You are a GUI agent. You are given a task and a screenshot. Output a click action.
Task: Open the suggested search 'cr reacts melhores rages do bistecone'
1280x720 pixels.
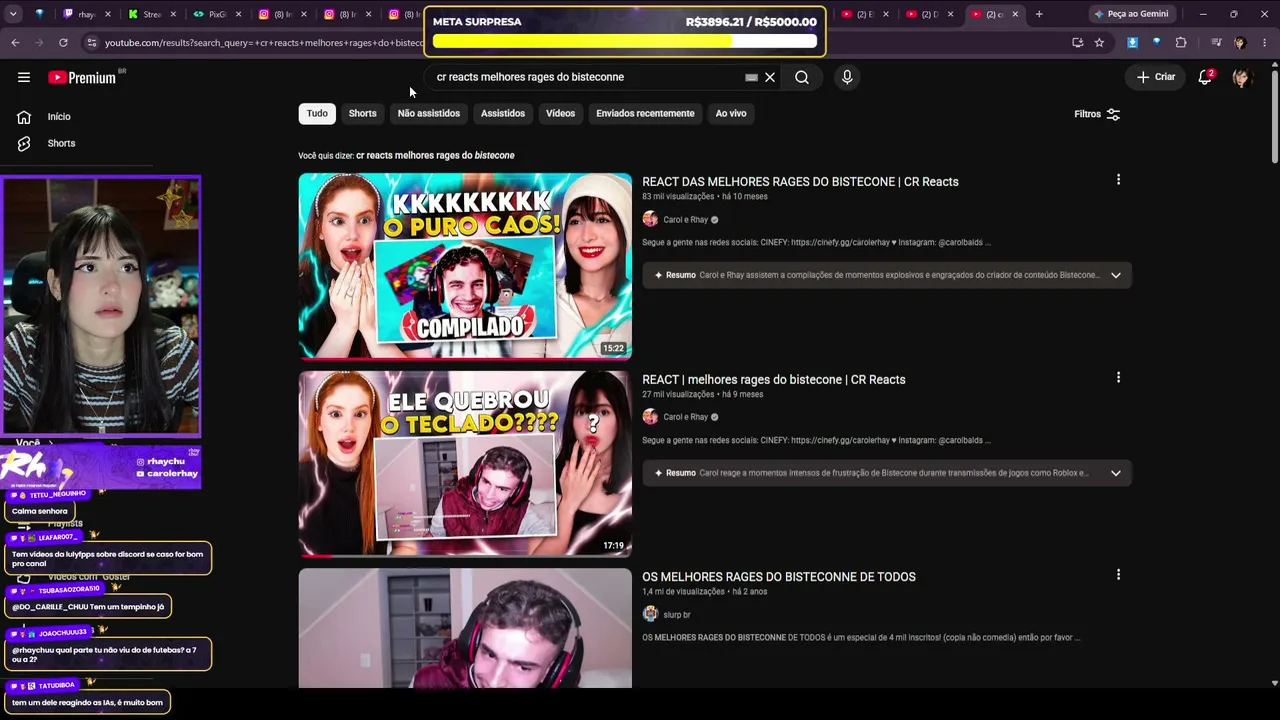[435, 156]
